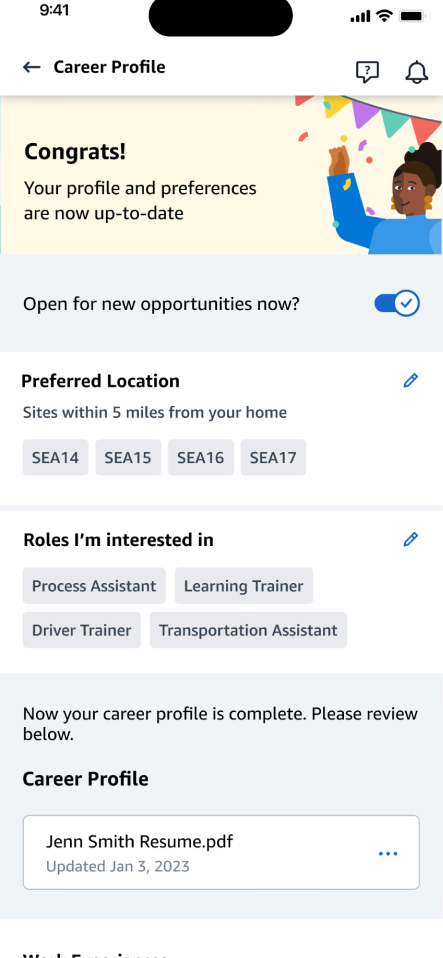Tap the Process Assistant role chip

click(94, 586)
